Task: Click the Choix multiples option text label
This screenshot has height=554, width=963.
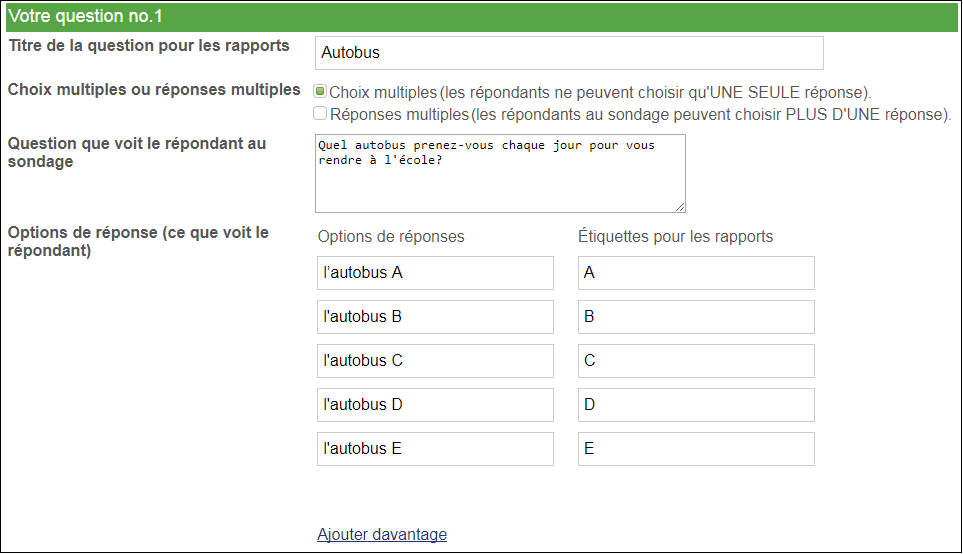Action: (x=383, y=92)
